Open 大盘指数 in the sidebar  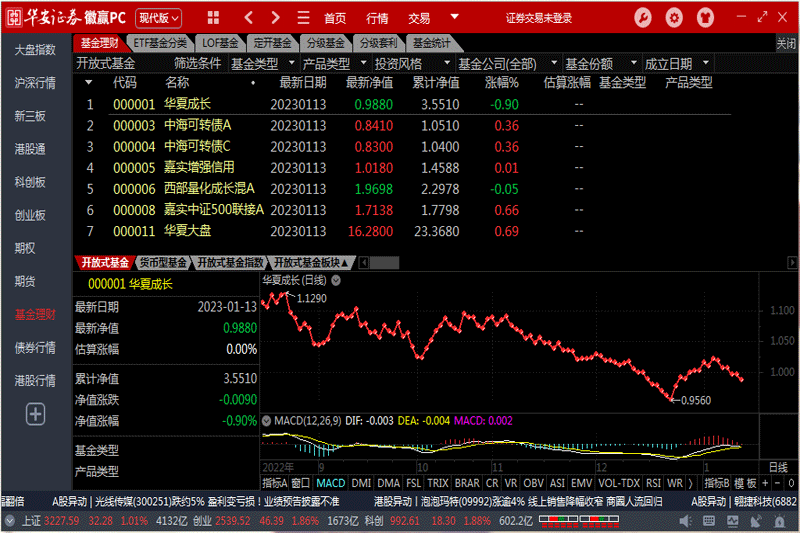35,50
